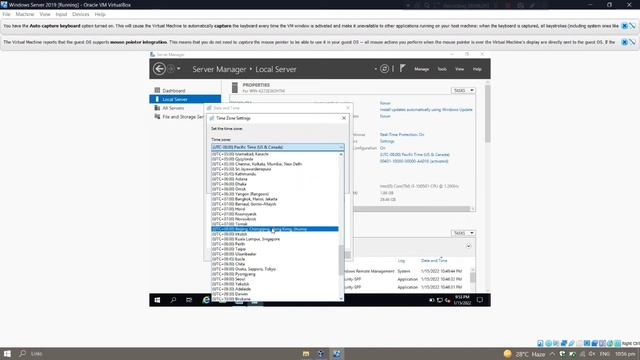This screenshot has width=640, height=360.
Task: Choose the highlighted UTC+08:00 Beijing time zone
Action: tap(275, 229)
